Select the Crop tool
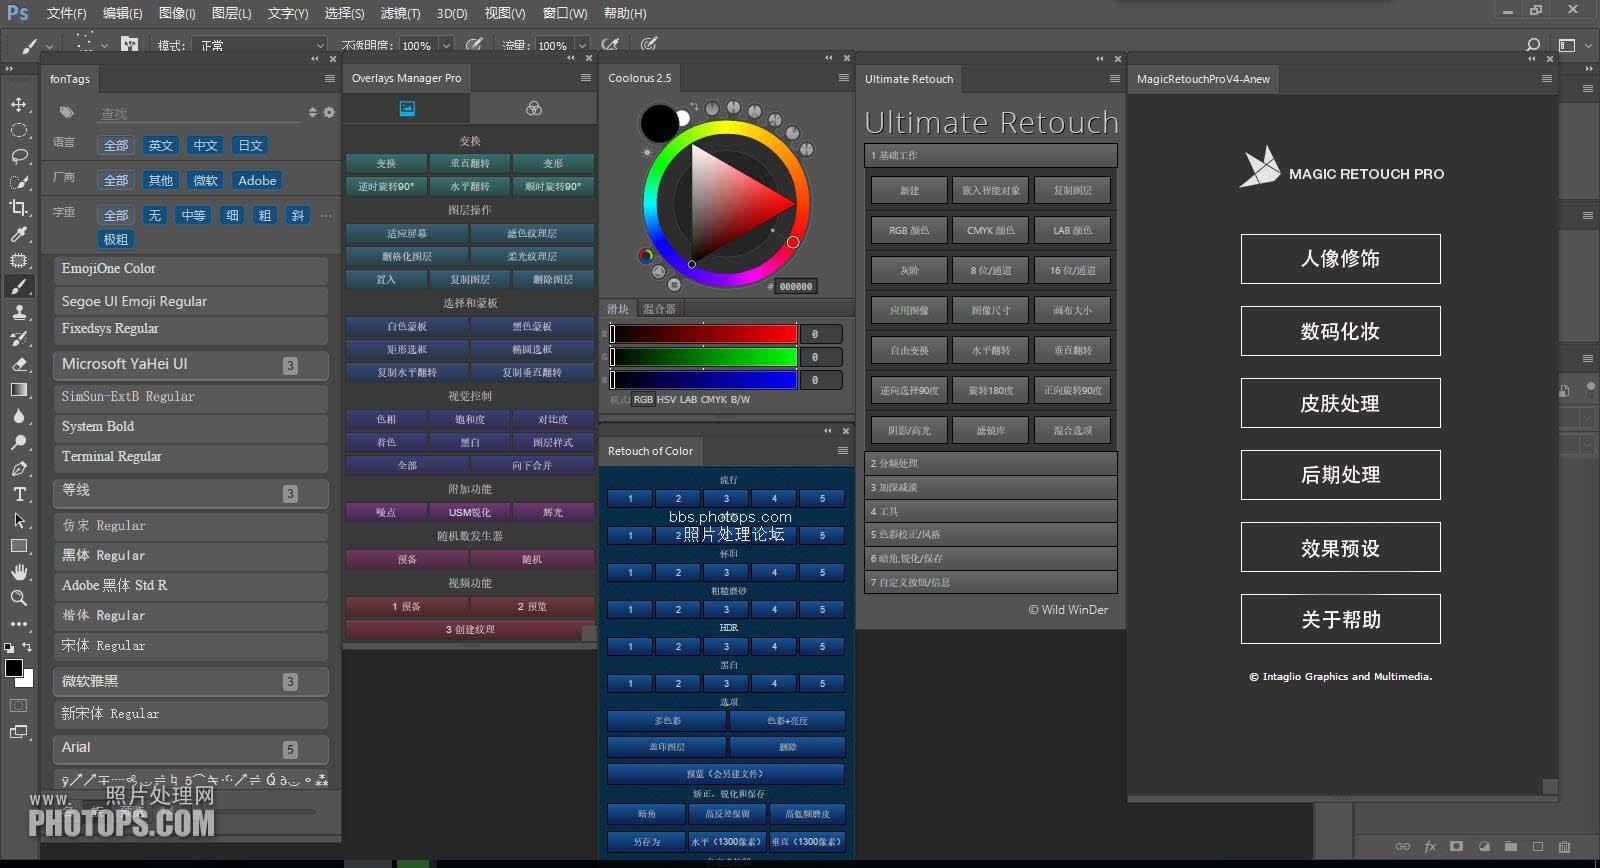The height and width of the screenshot is (868, 1600). pyautogui.click(x=19, y=208)
